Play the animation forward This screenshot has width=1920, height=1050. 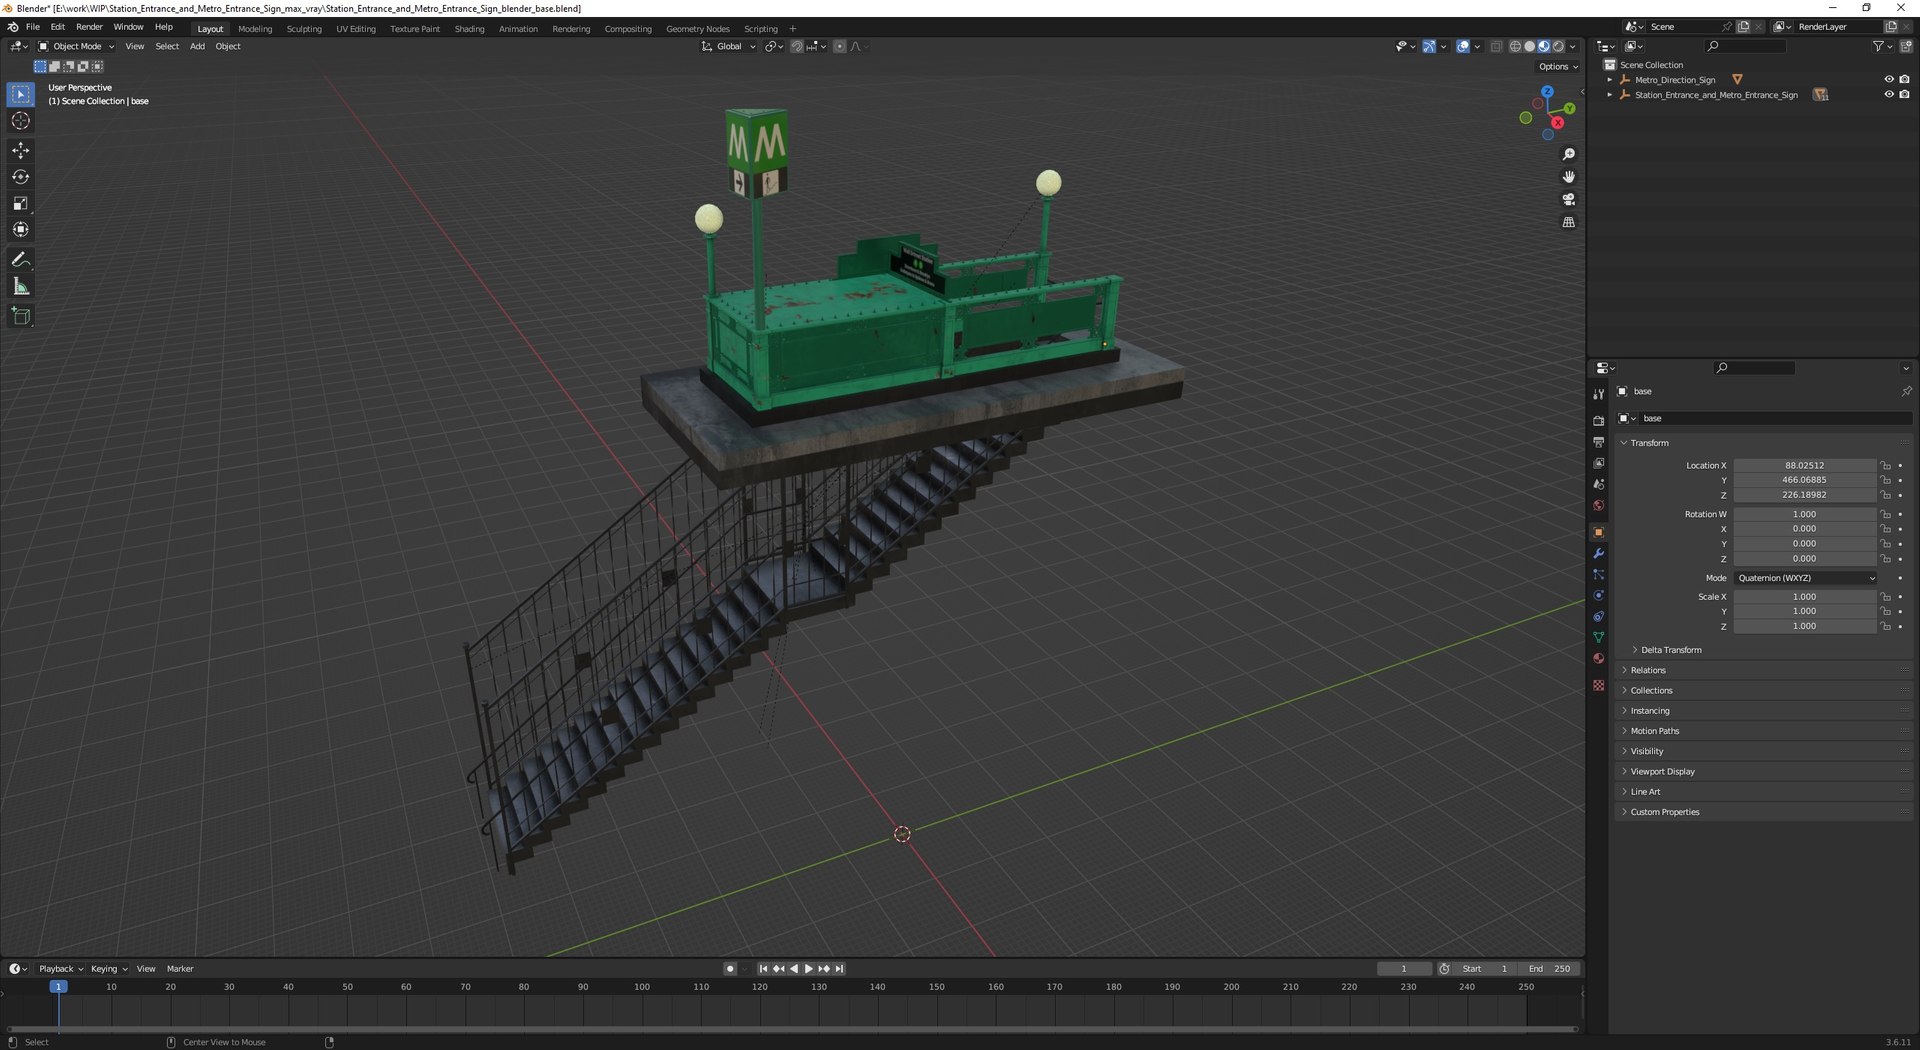pyautogui.click(x=809, y=969)
